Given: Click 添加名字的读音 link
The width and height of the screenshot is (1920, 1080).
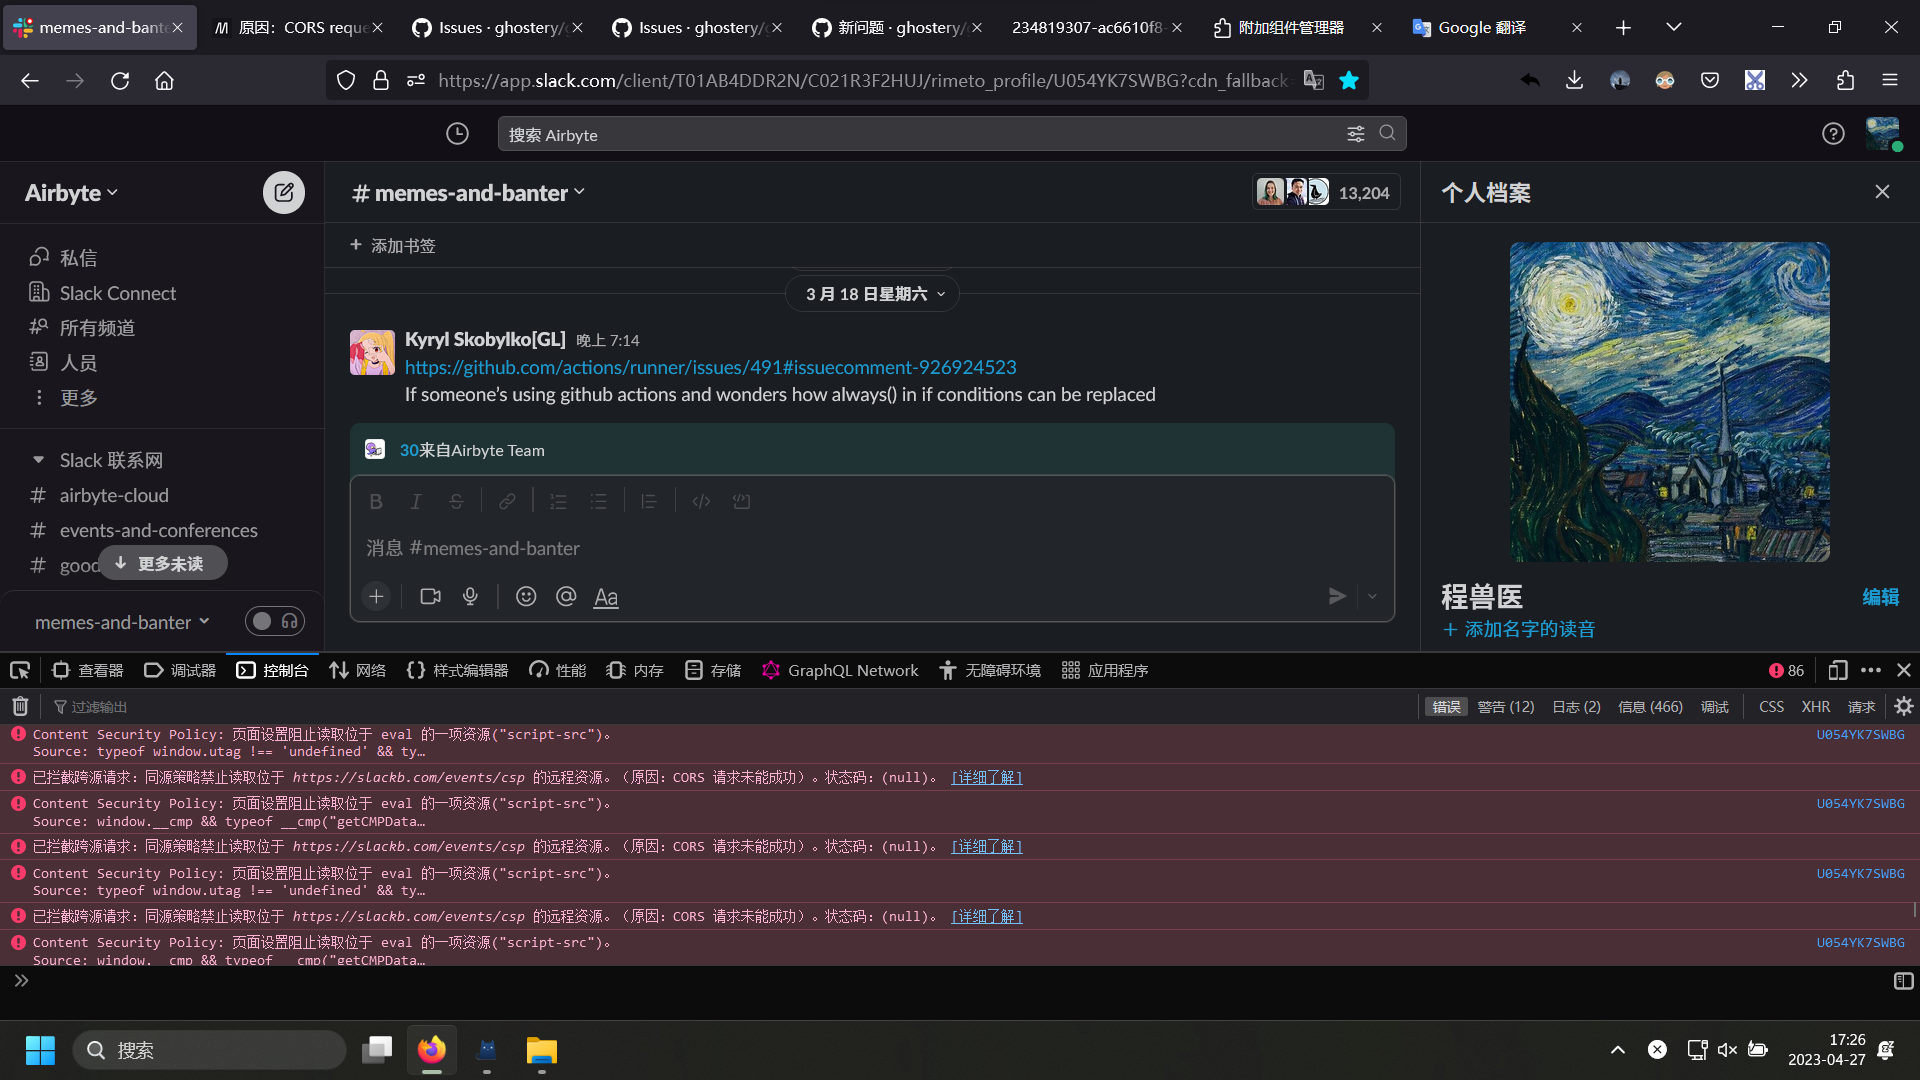Looking at the screenshot, I should 1519,629.
